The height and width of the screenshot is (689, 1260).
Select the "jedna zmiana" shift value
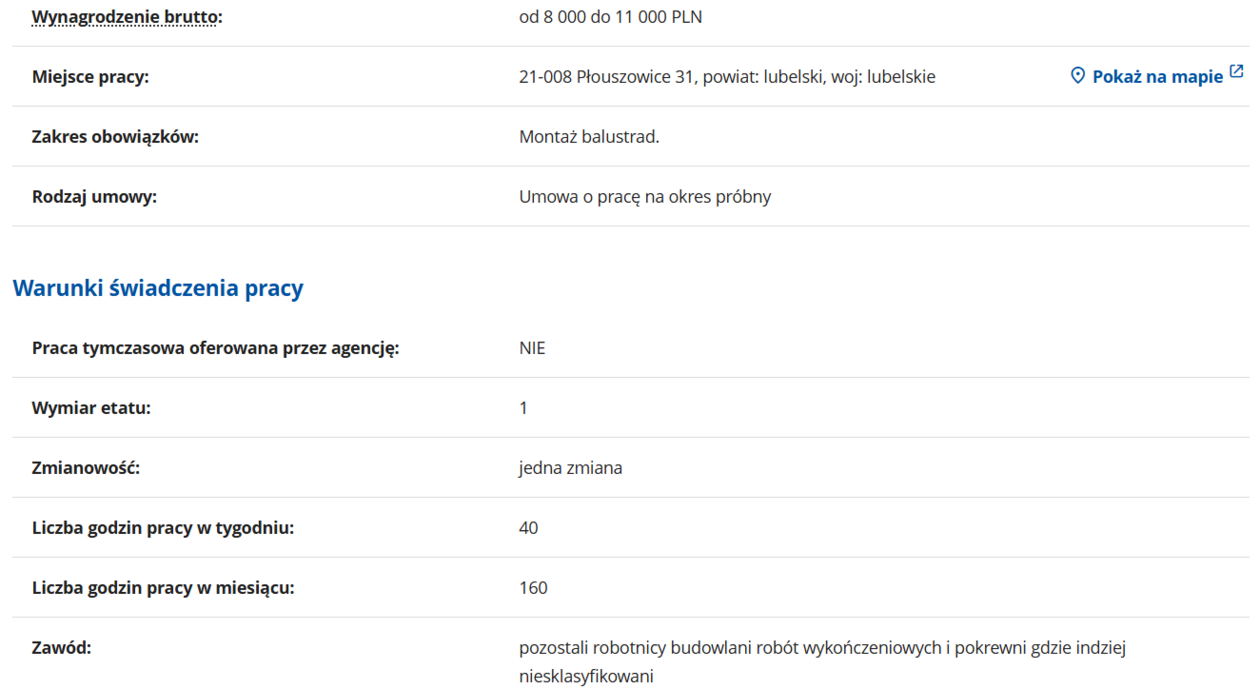pos(570,468)
